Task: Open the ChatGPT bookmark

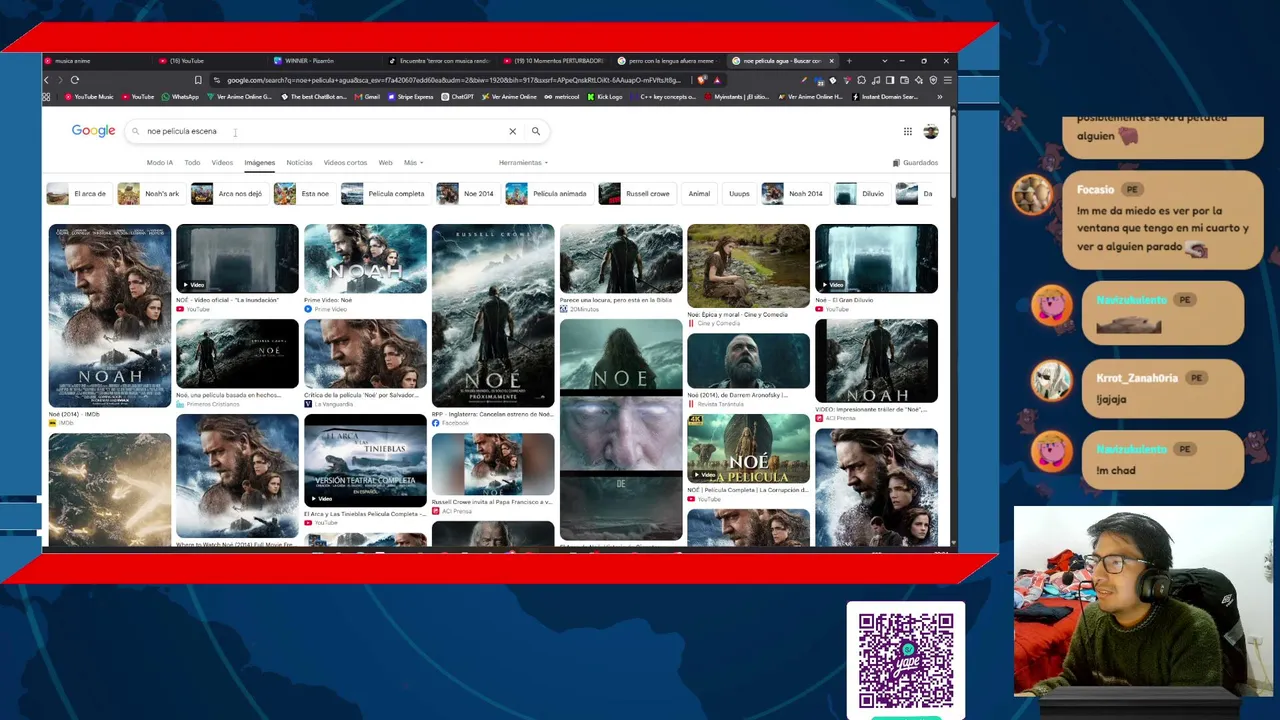Action: pos(458,97)
